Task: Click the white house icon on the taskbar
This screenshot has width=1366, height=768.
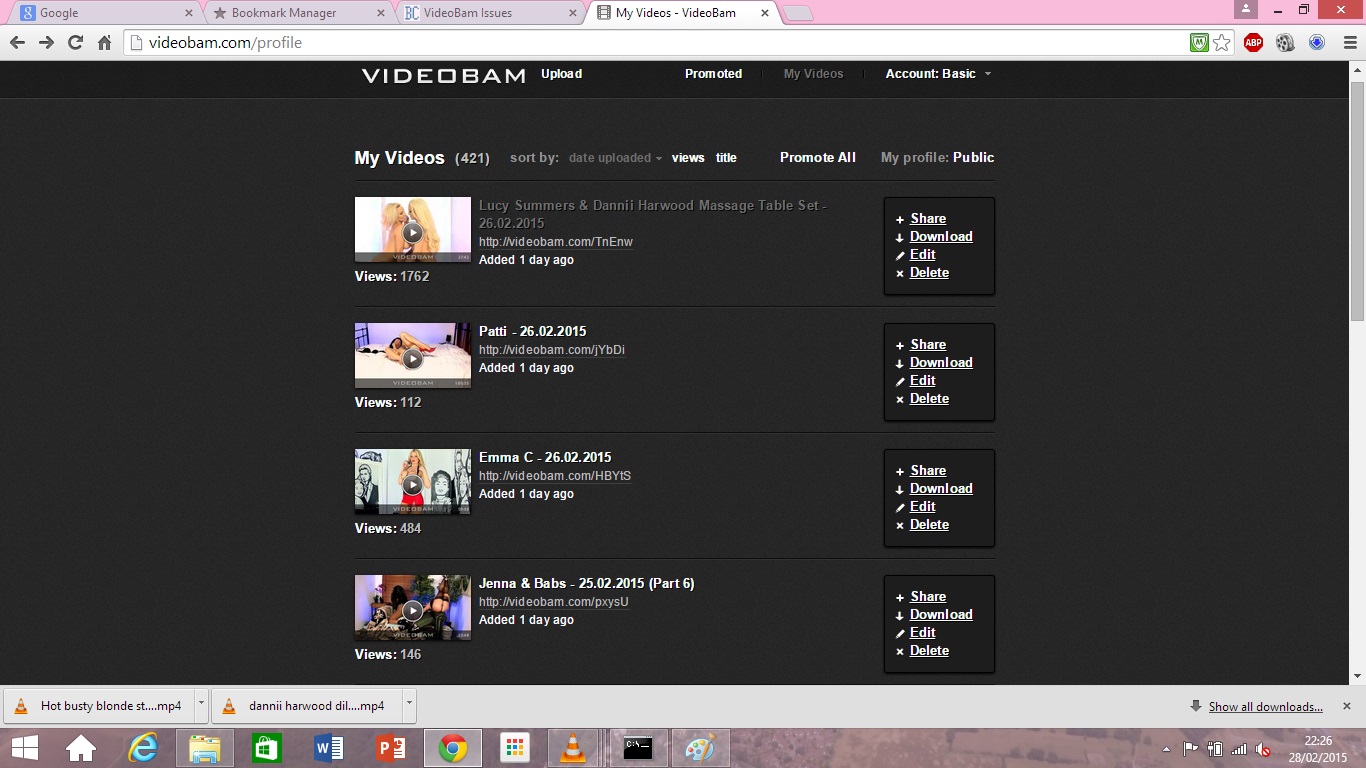Action: pyautogui.click(x=81, y=748)
